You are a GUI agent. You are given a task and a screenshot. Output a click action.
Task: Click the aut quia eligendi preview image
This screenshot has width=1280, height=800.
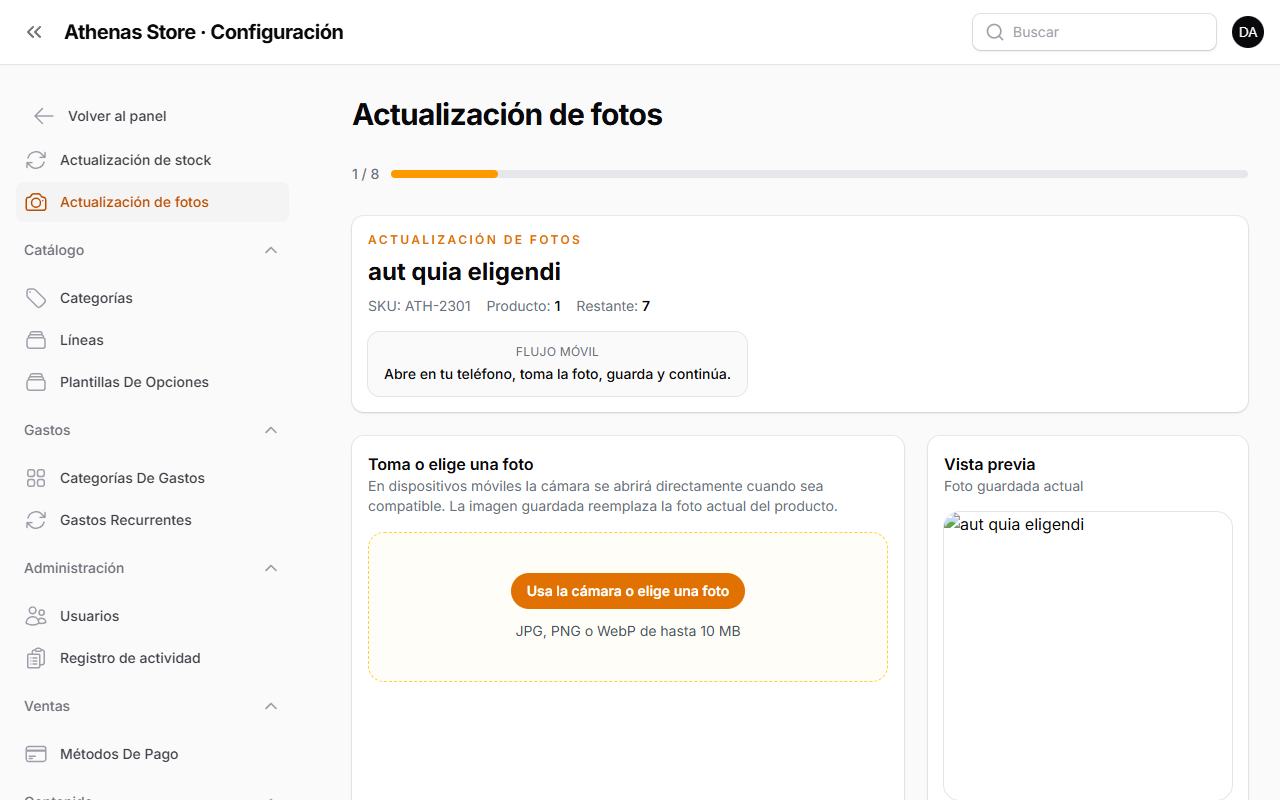pyautogui.click(x=1088, y=655)
